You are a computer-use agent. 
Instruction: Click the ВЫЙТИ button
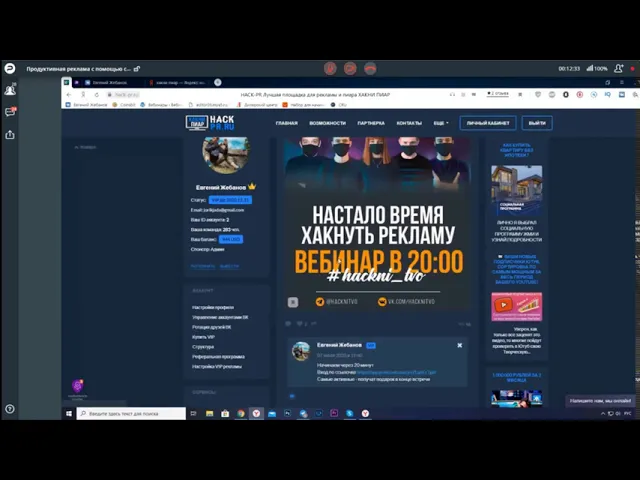point(537,123)
